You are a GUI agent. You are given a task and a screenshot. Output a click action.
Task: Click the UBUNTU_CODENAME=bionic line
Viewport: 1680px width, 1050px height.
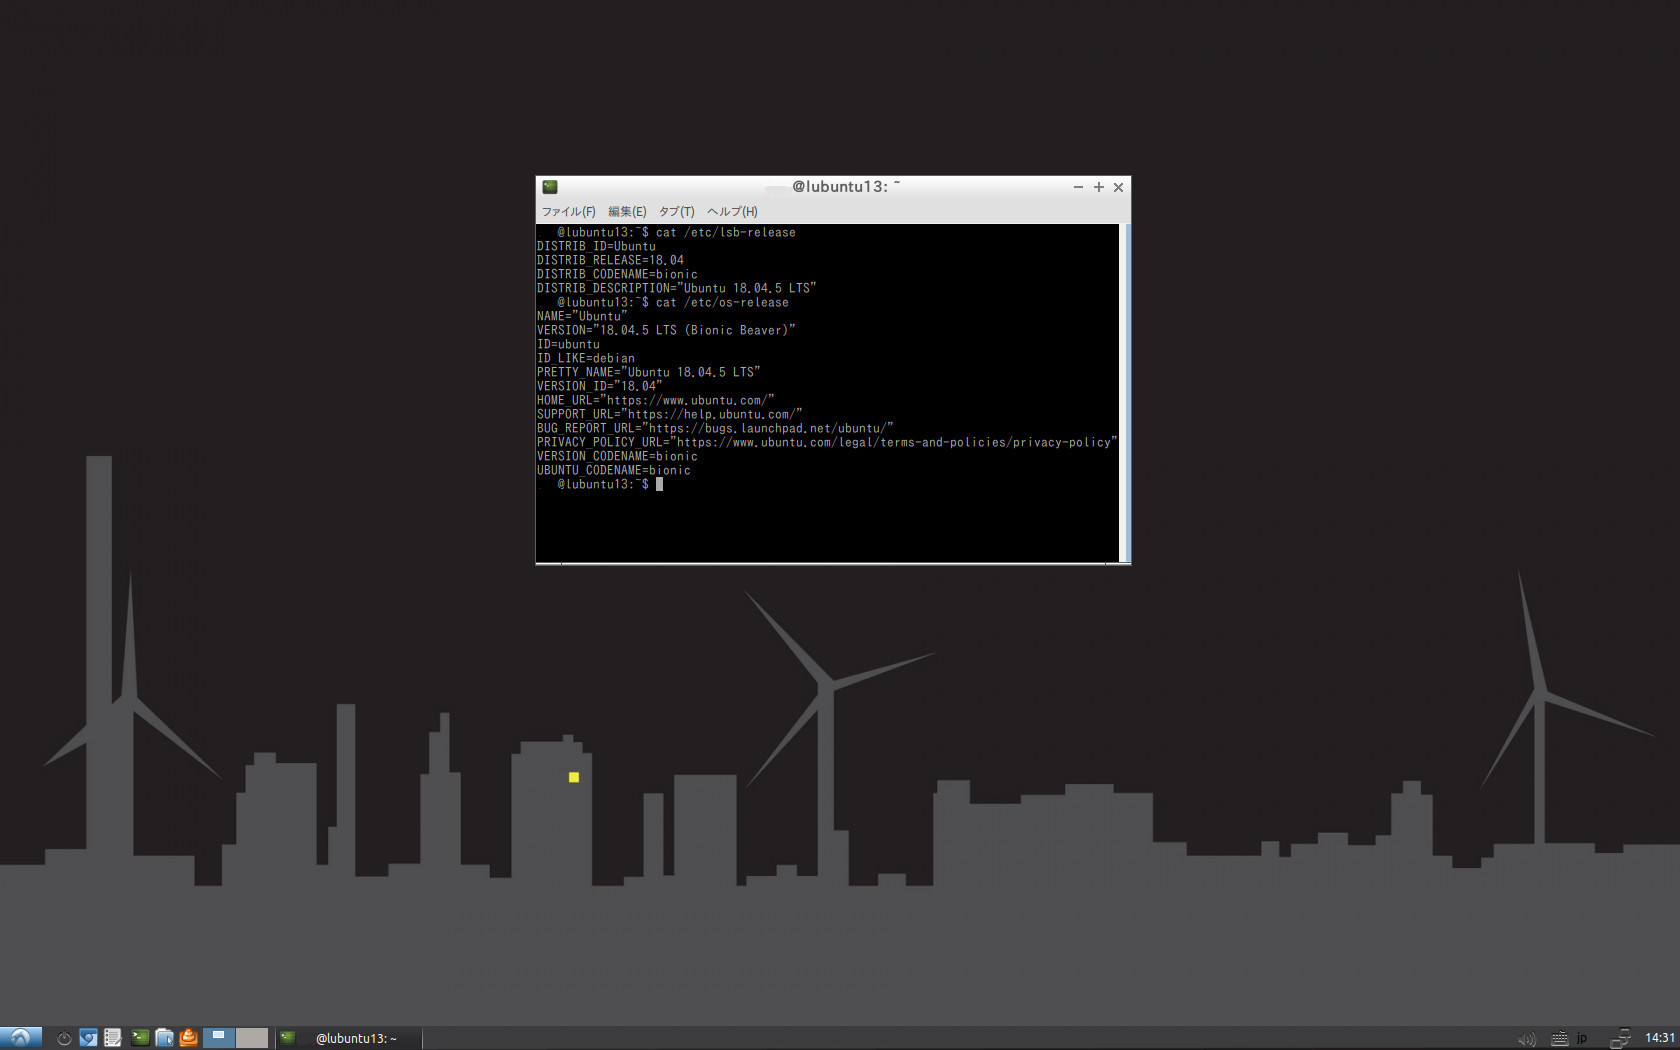coord(614,470)
